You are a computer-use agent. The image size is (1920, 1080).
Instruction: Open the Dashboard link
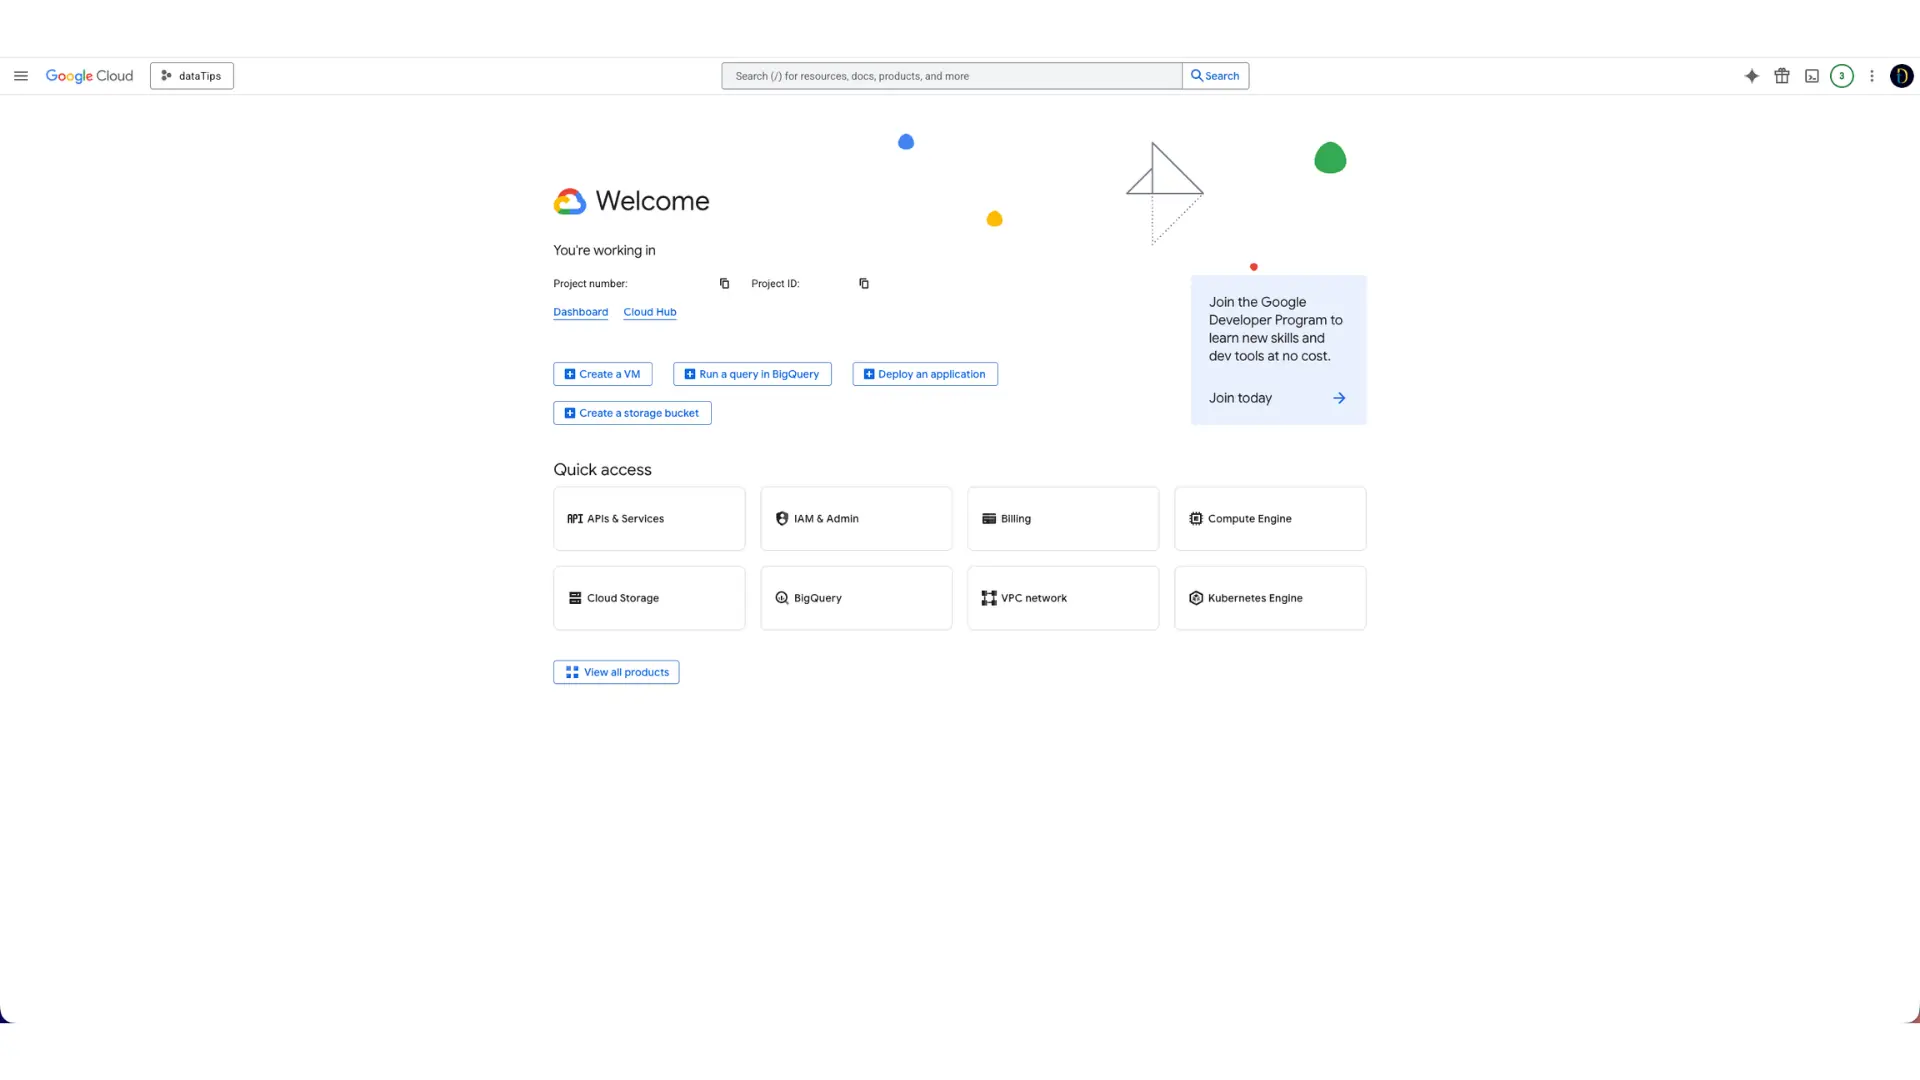click(580, 312)
